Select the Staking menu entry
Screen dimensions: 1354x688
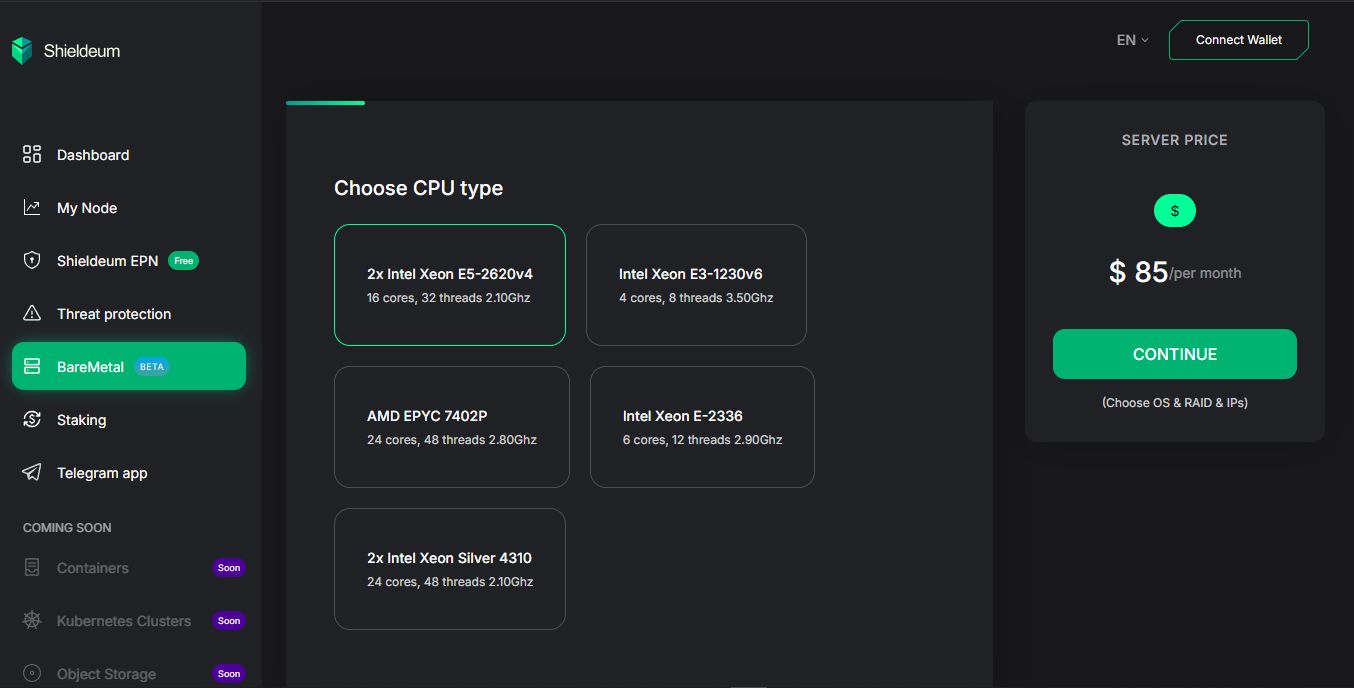(x=129, y=420)
